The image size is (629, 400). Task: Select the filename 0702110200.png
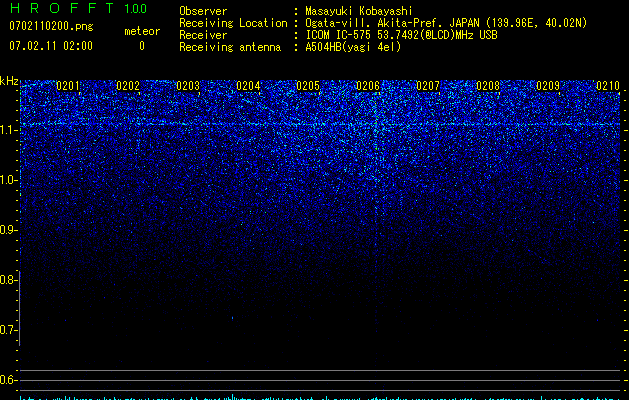51,26
